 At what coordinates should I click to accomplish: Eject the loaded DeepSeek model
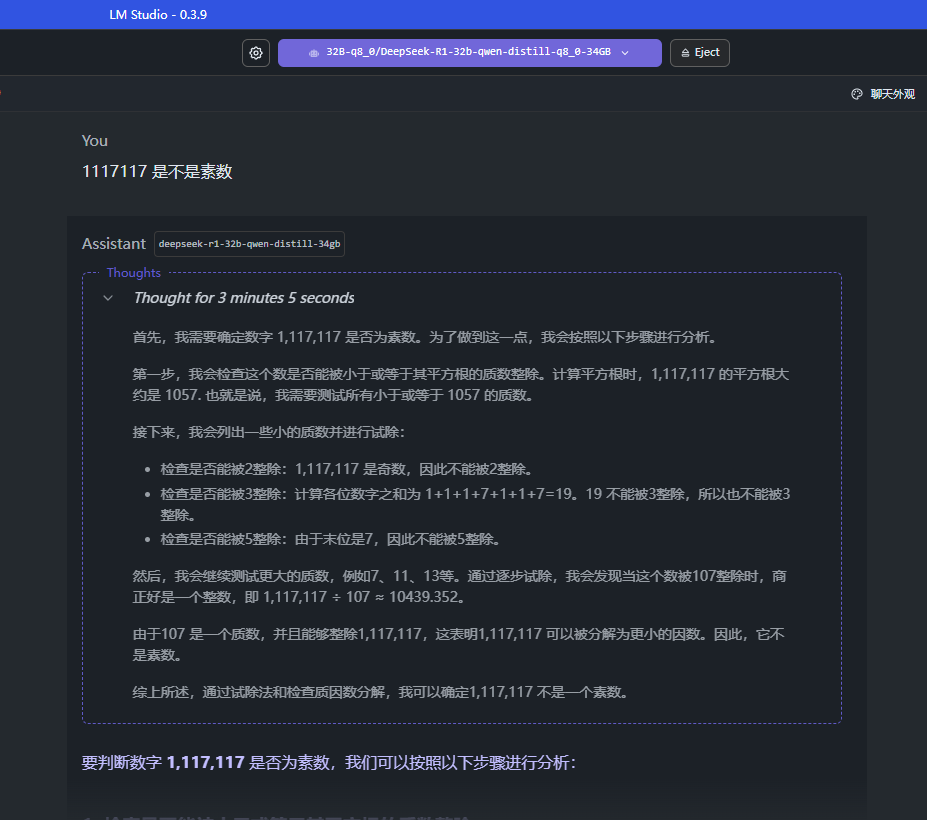point(699,53)
